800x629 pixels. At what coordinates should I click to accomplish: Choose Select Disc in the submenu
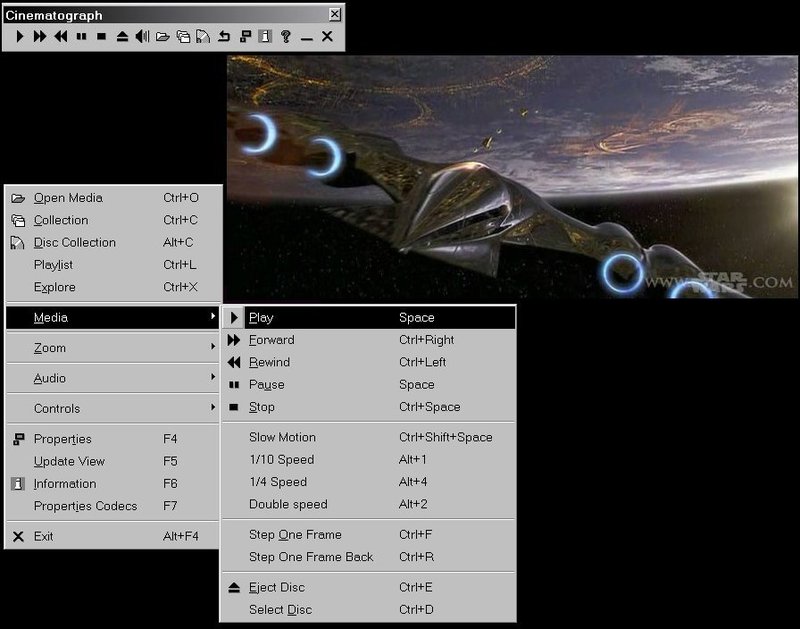(x=368, y=610)
